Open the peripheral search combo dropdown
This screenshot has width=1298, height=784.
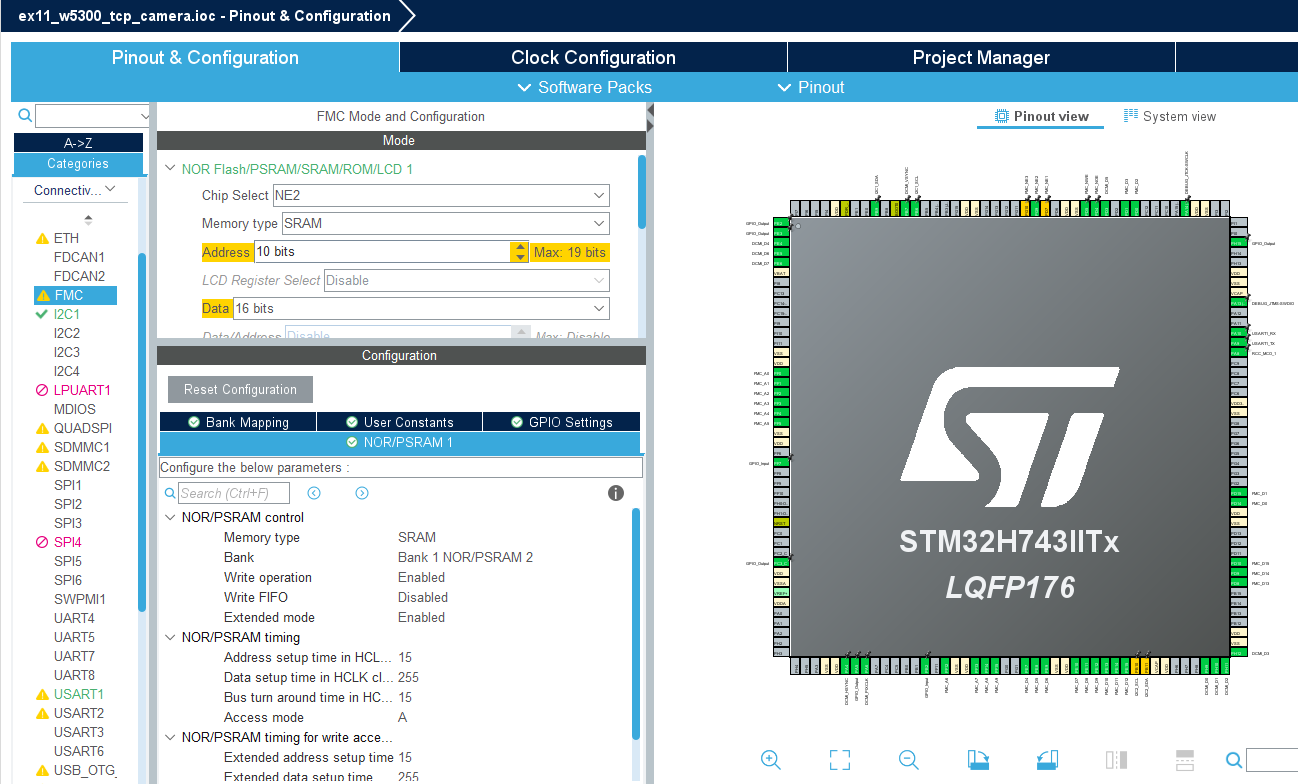point(143,116)
